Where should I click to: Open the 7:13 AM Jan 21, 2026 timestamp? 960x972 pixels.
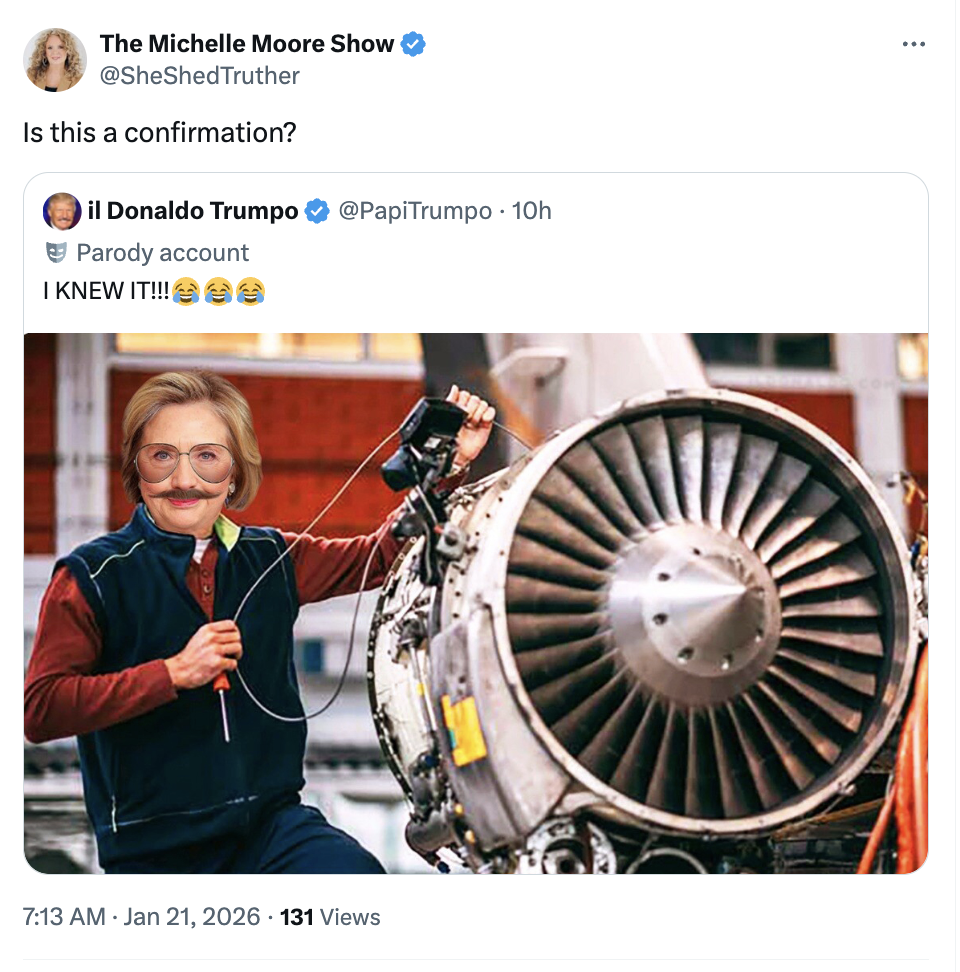pyautogui.click(x=141, y=916)
